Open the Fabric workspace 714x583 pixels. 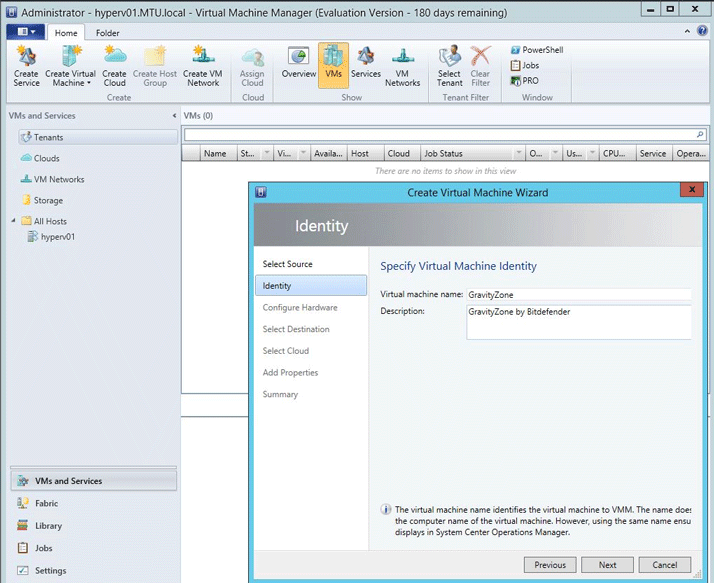(47, 503)
